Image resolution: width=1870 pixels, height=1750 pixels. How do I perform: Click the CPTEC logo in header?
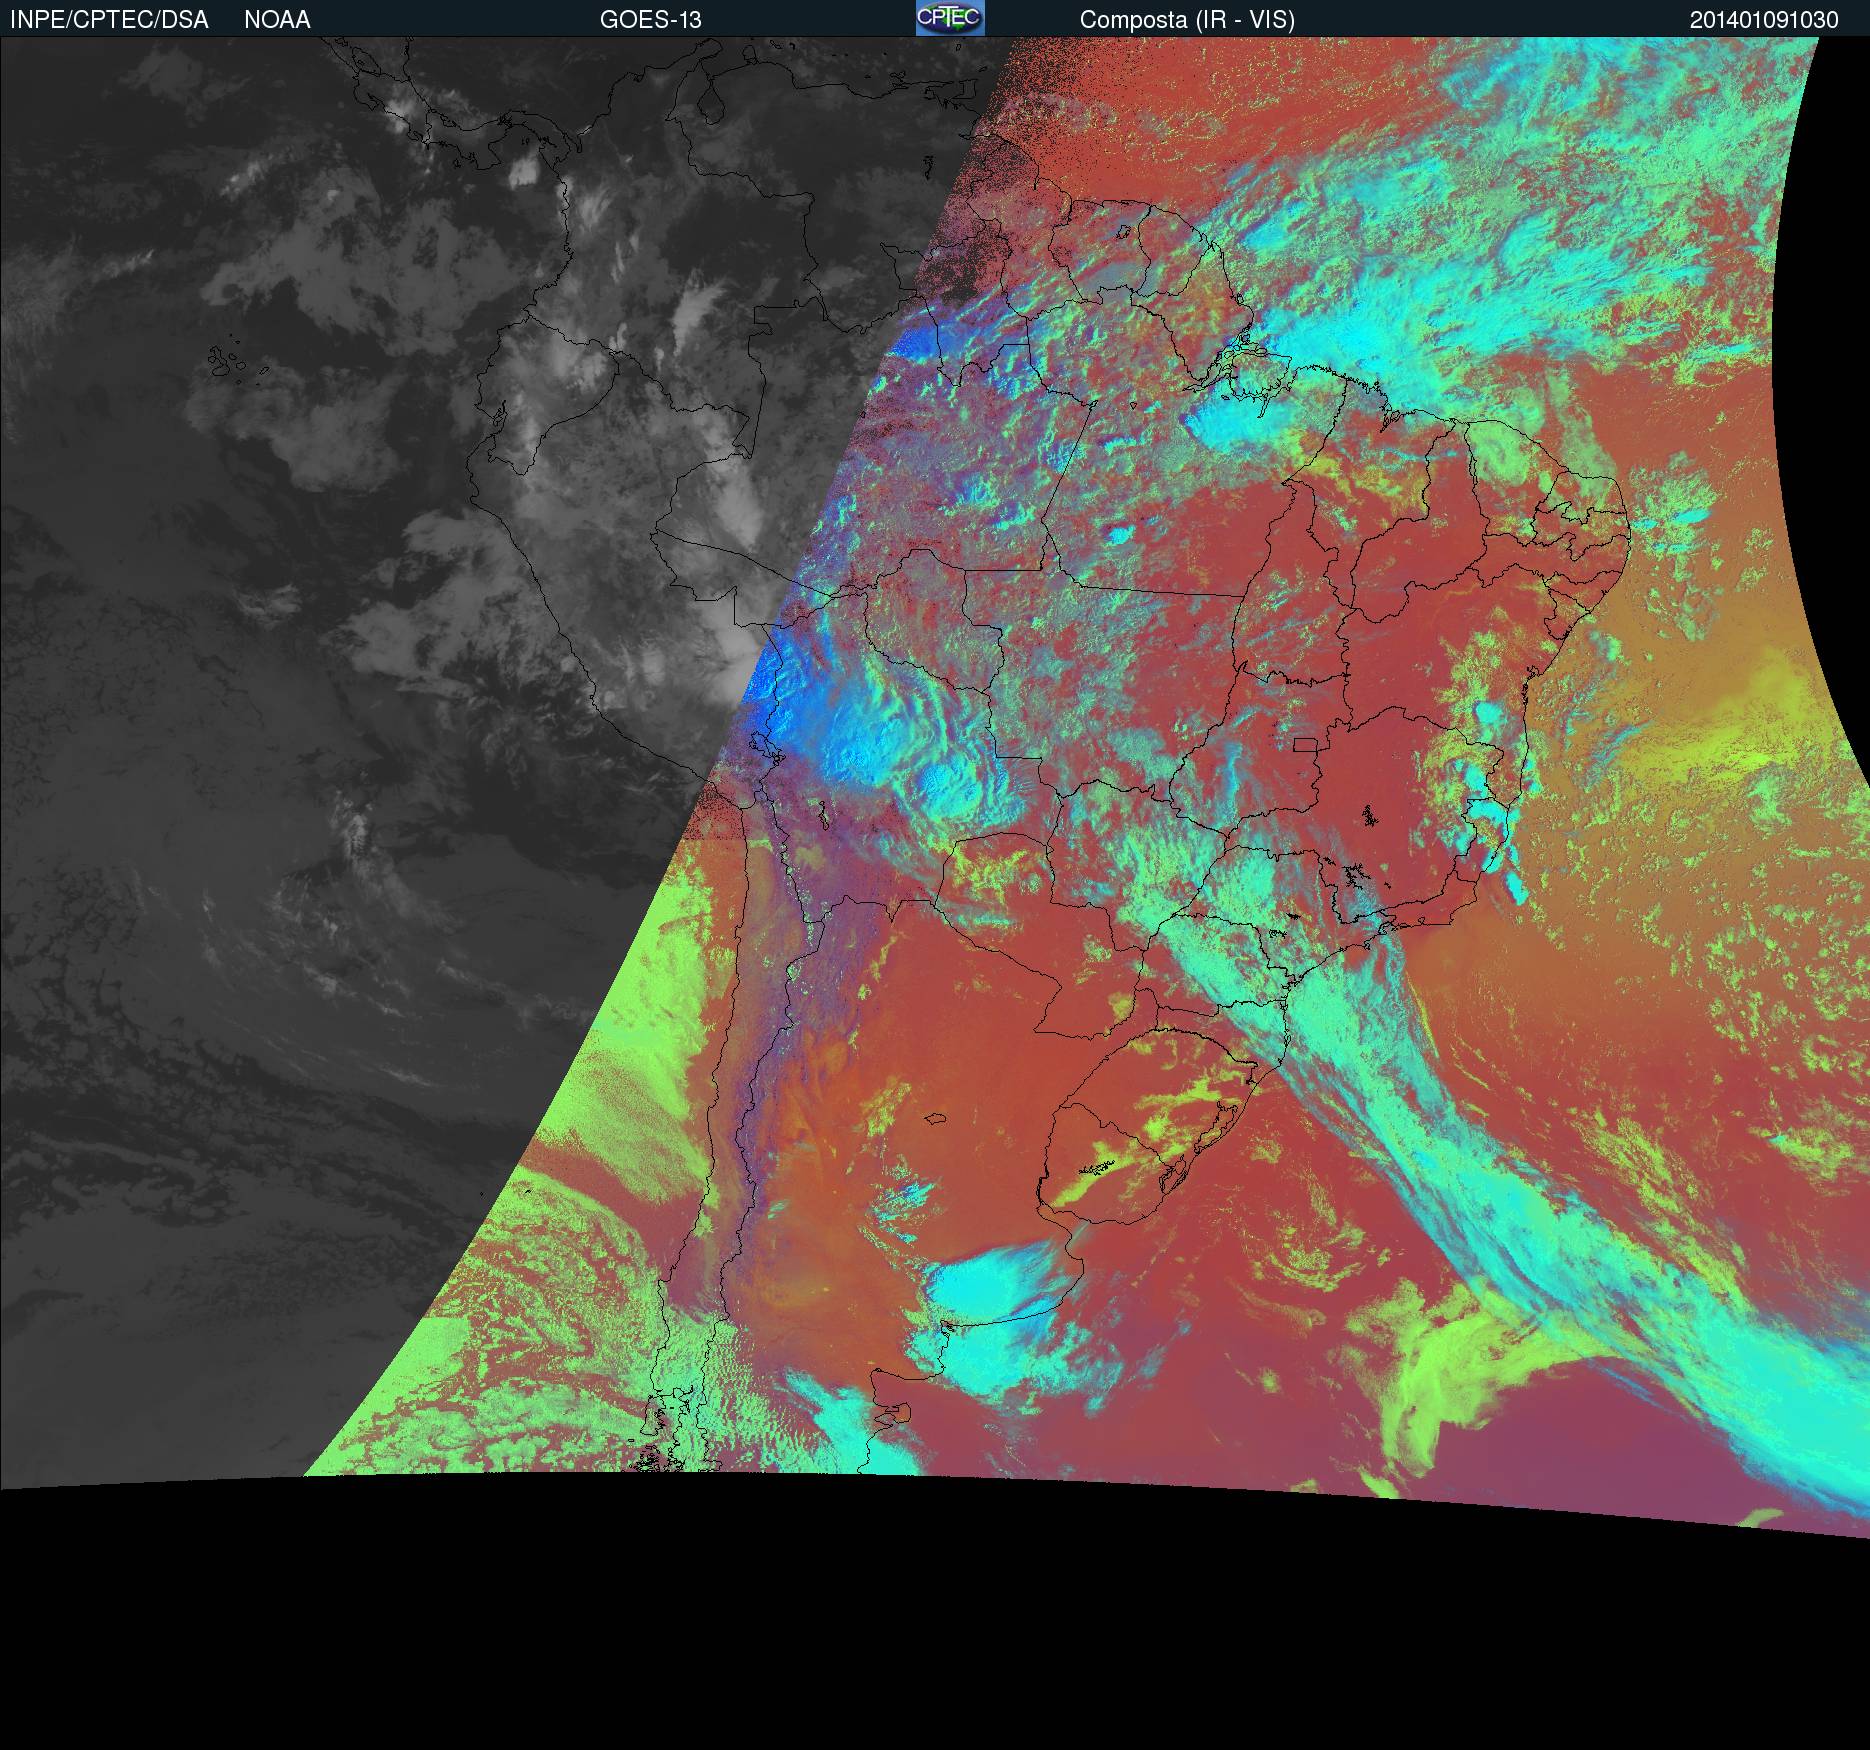tap(950, 18)
